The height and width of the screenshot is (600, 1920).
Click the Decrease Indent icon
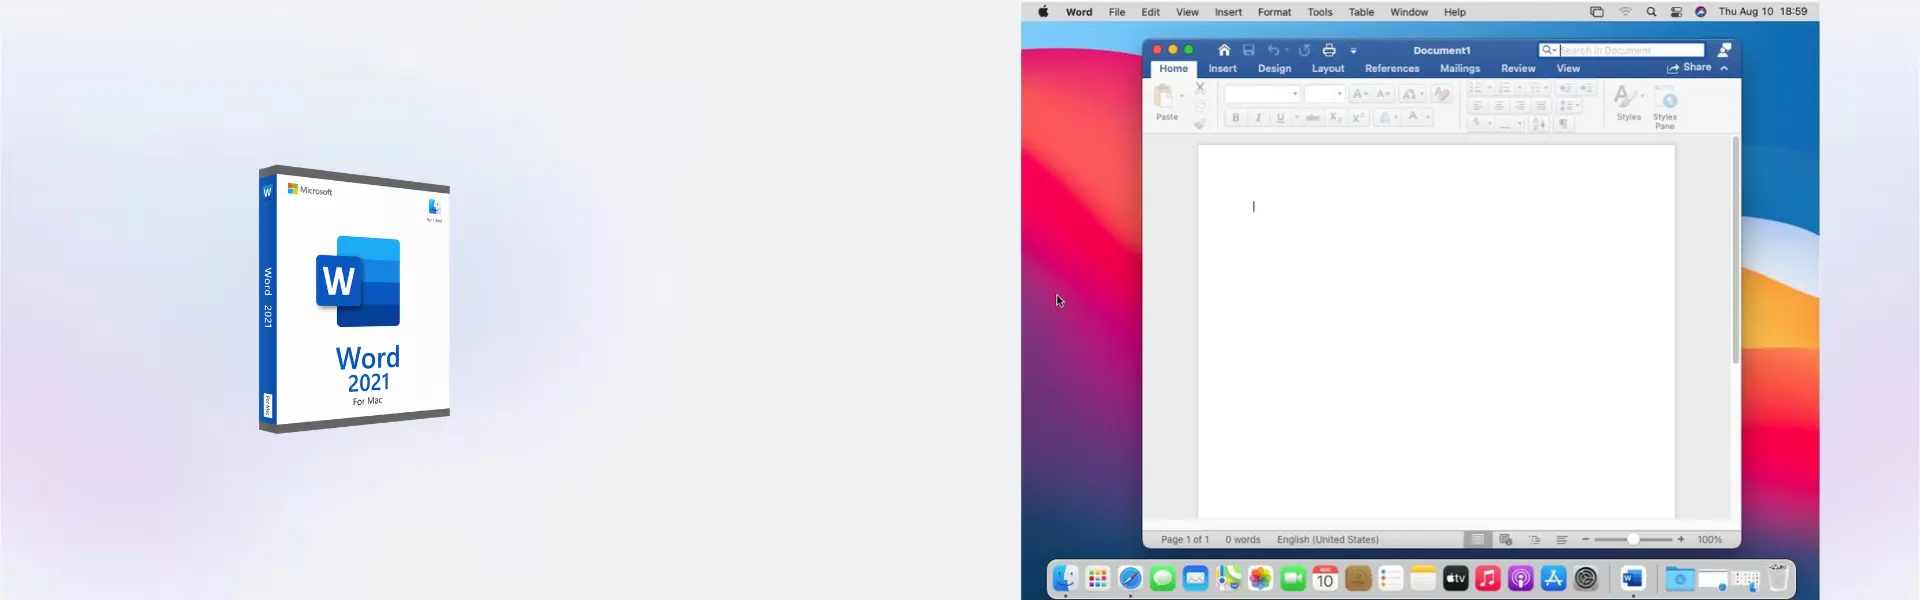[x=1565, y=88]
